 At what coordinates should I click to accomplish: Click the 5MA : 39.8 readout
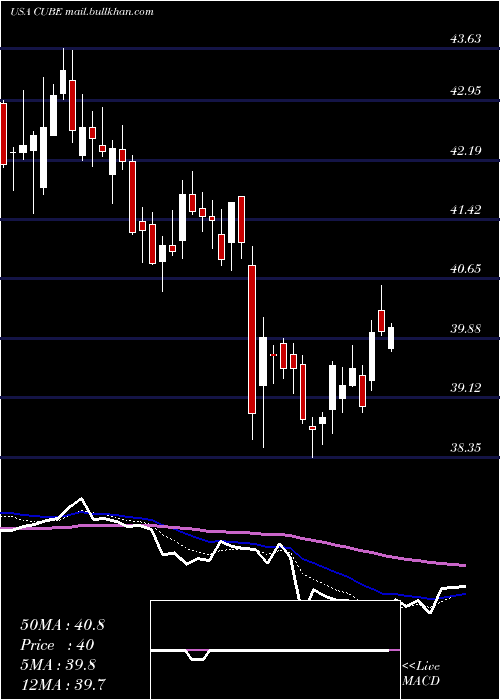(58, 665)
